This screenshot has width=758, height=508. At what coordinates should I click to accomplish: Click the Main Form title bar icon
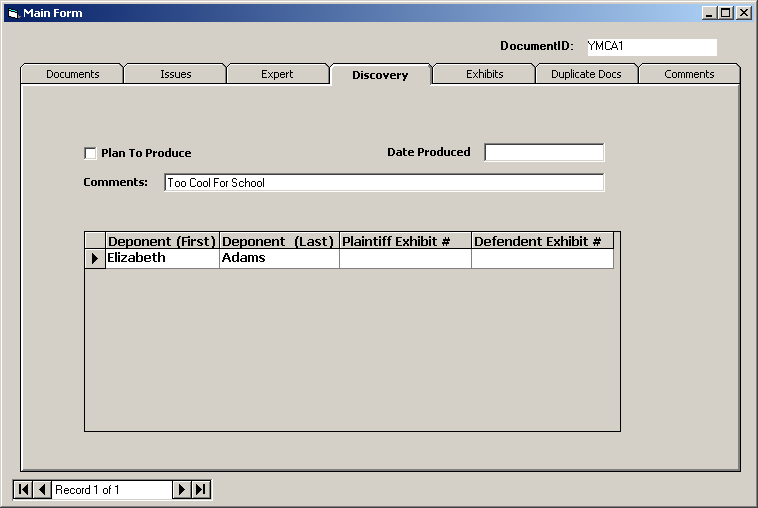click(x=13, y=13)
